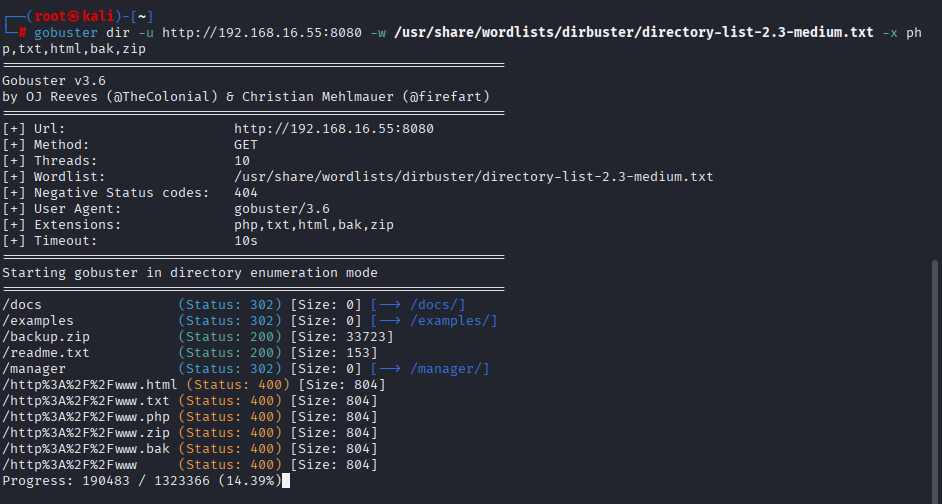Click the '/http%3A%2F%2Fwww.php' result

tap(86, 417)
